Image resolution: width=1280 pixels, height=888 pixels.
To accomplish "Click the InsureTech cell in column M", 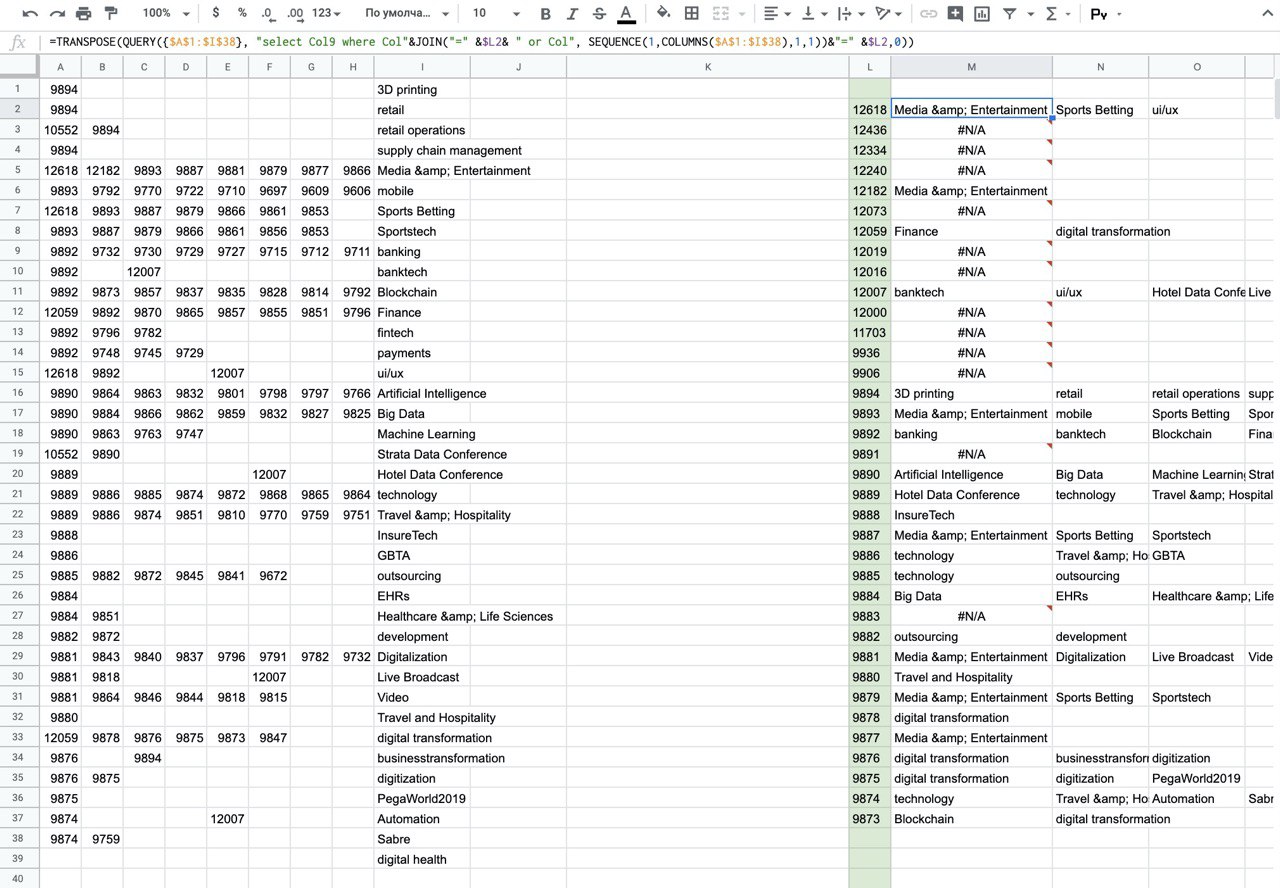I will tap(971, 515).
